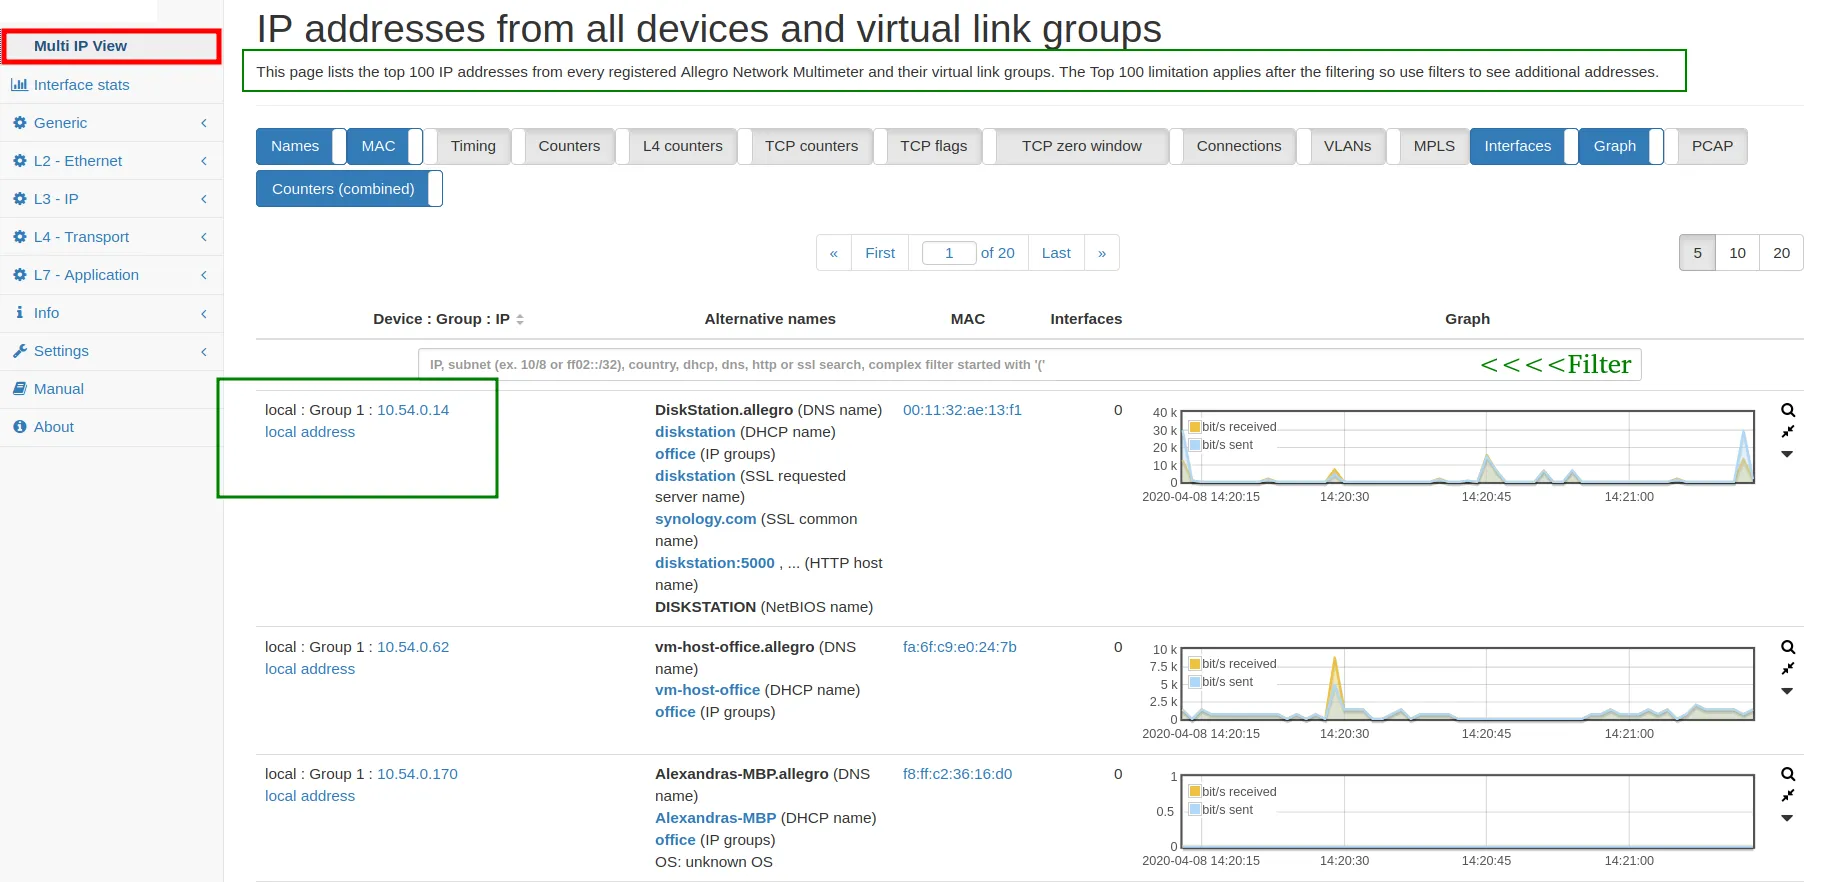Click the magnifier icon on the 10.54.0.170 graph
The image size is (1823, 882).
[x=1788, y=774]
